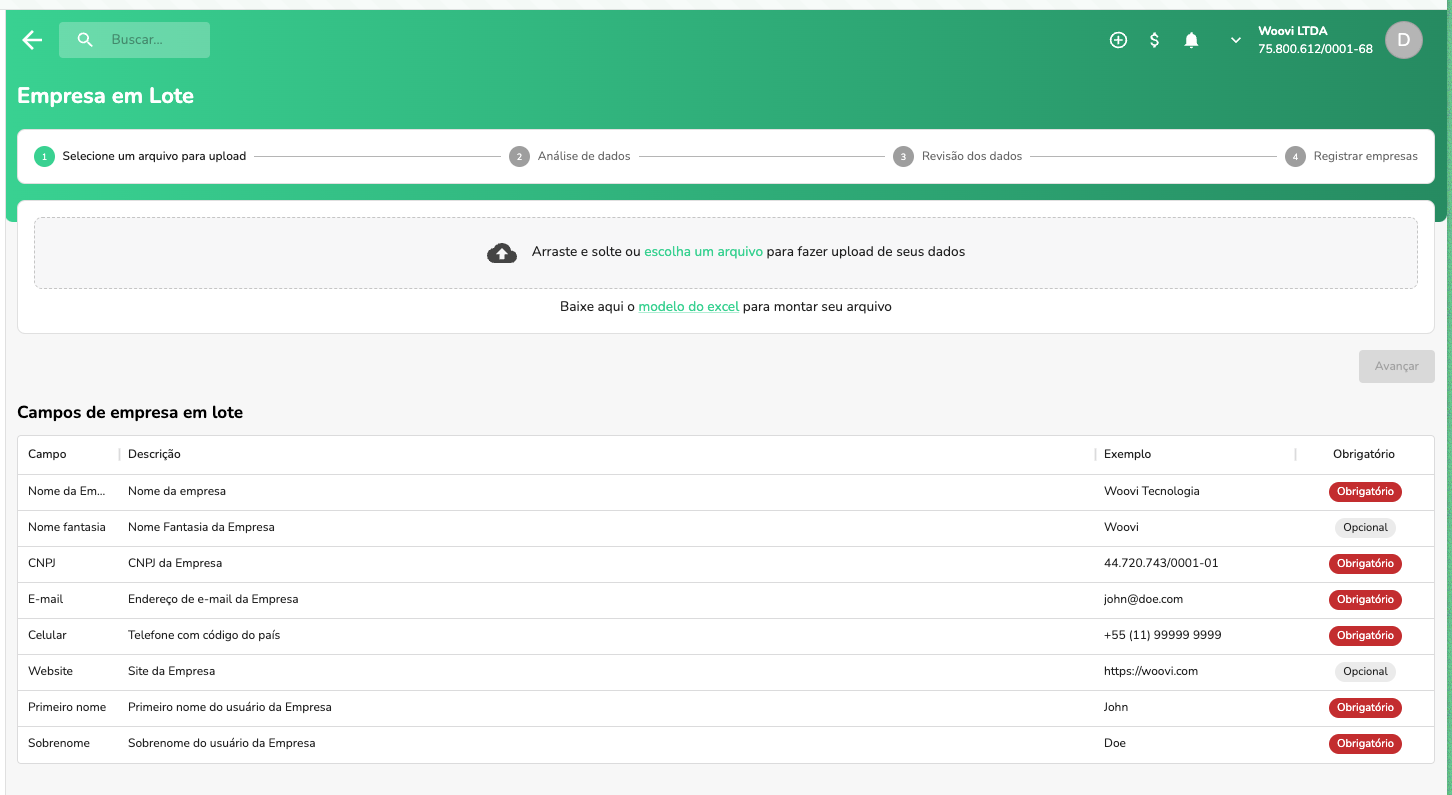Click the Woovi LTDA company name
The image size is (1452, 795).
pyautogui.click(x=1292, y=31)
